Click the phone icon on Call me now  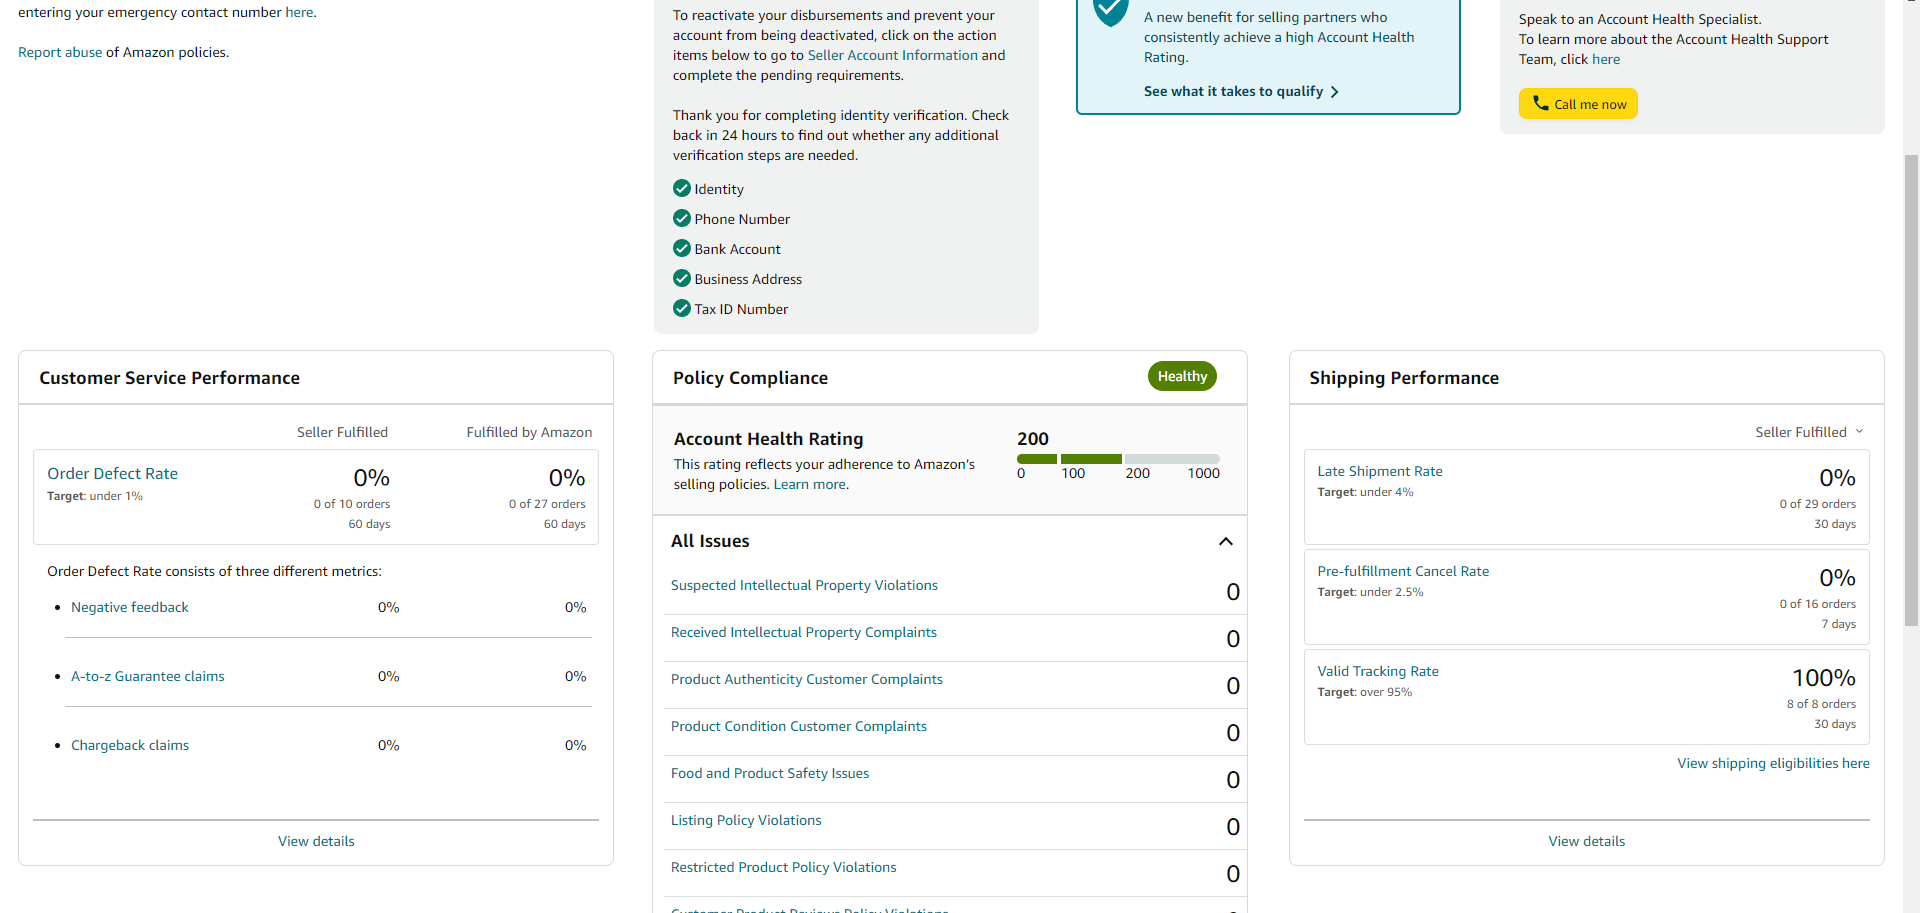point(1540,103)
